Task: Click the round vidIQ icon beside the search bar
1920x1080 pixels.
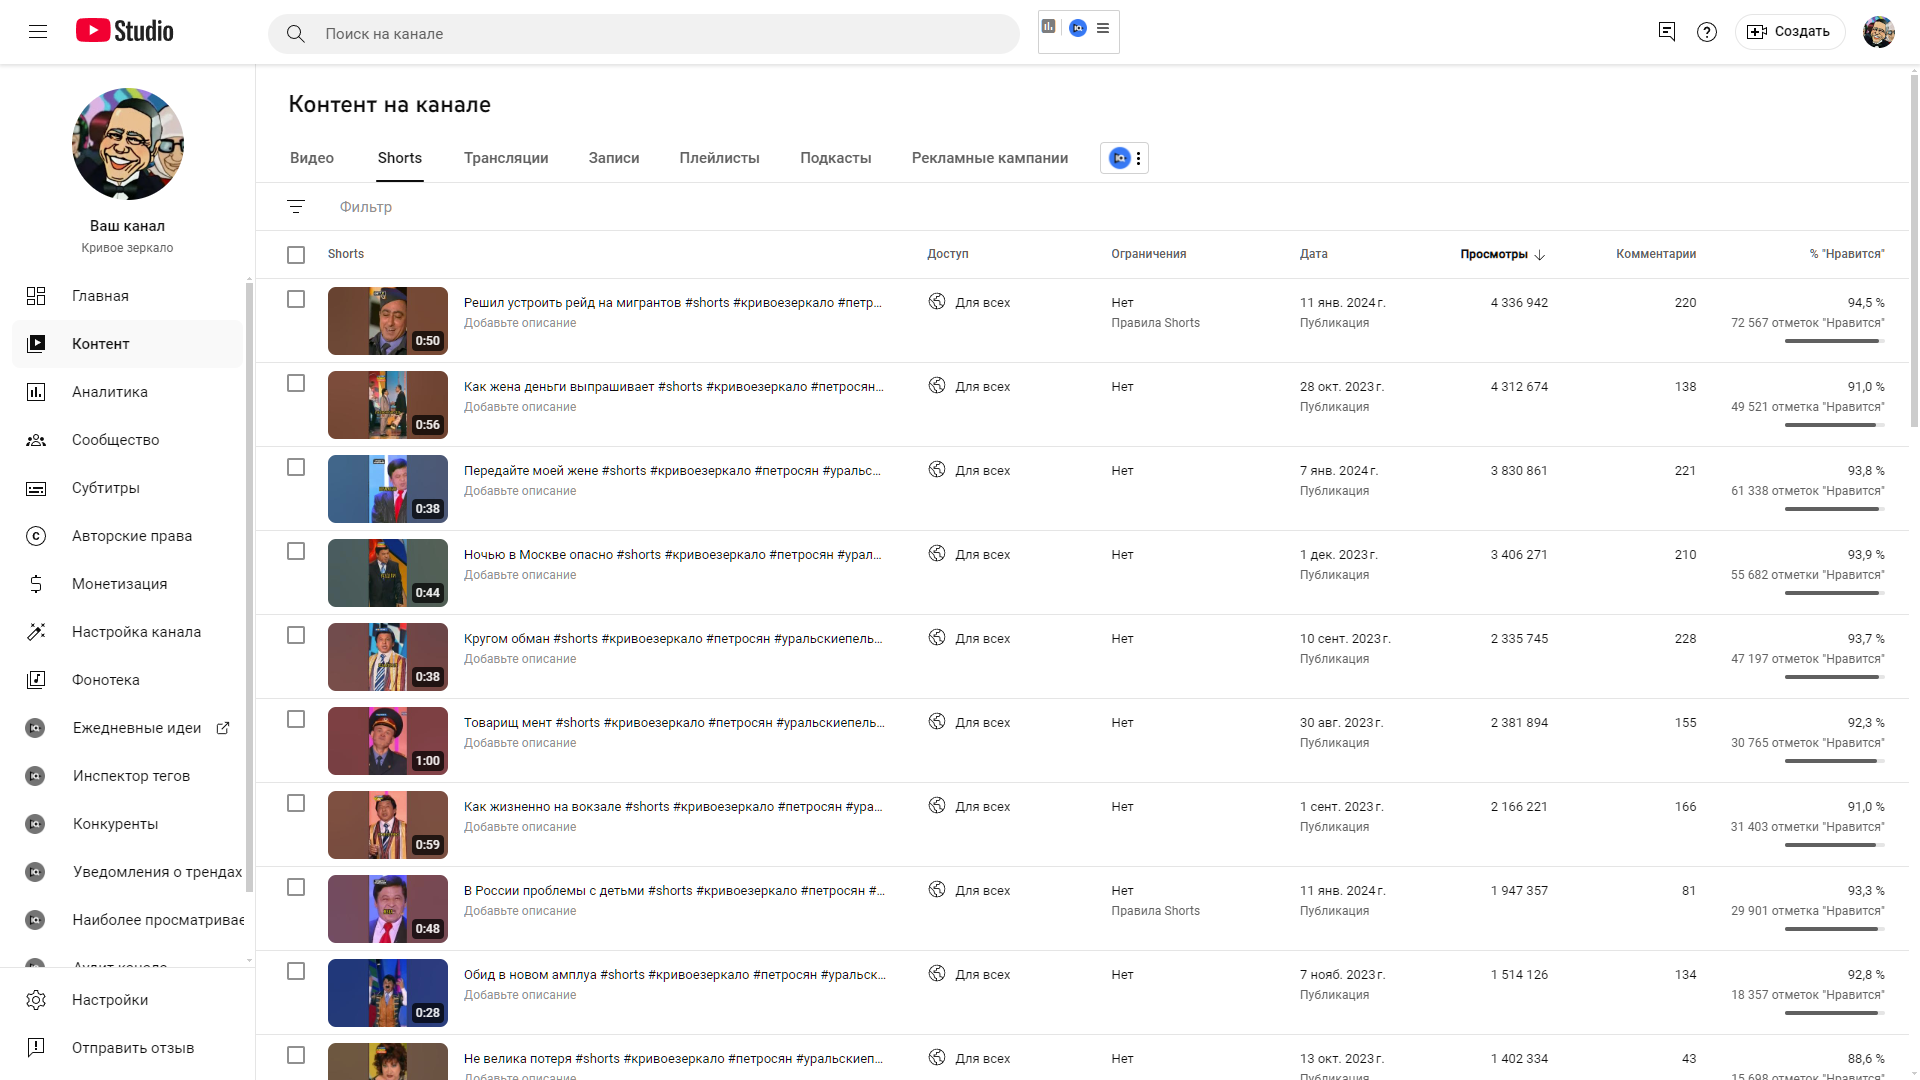Action: coord(1078,28)
